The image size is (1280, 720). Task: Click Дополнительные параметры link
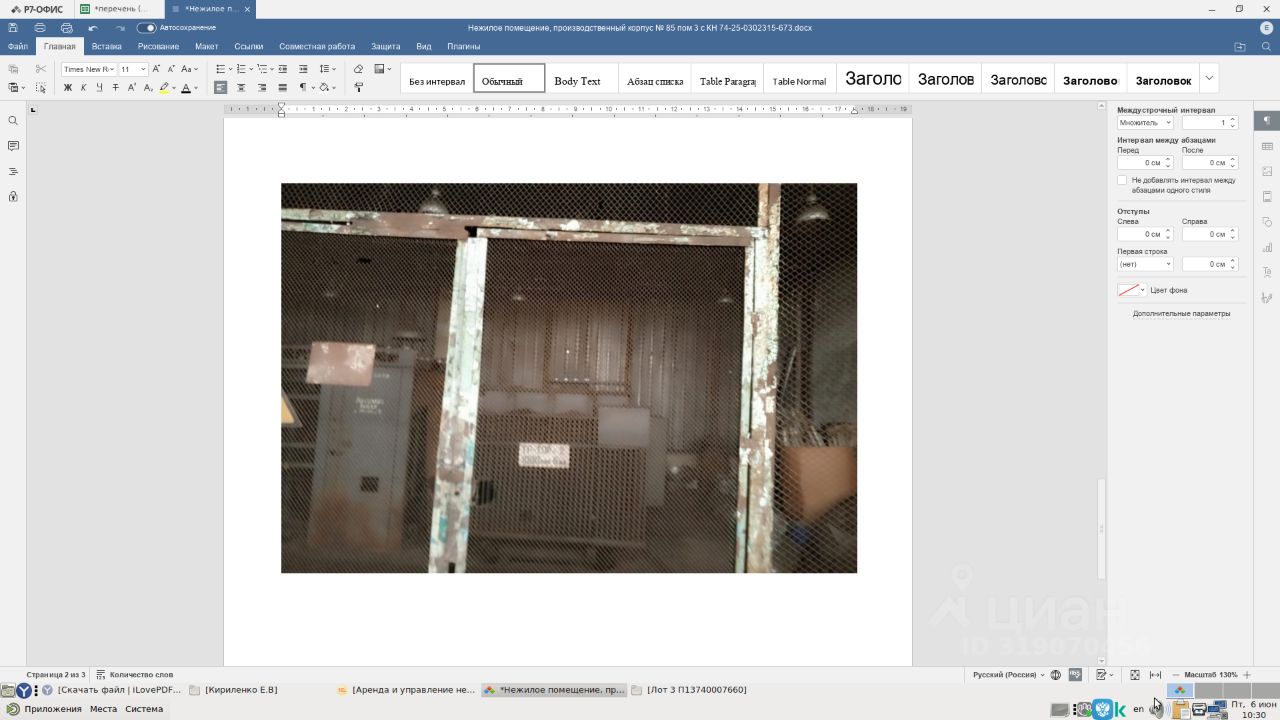pos(1181,314)
